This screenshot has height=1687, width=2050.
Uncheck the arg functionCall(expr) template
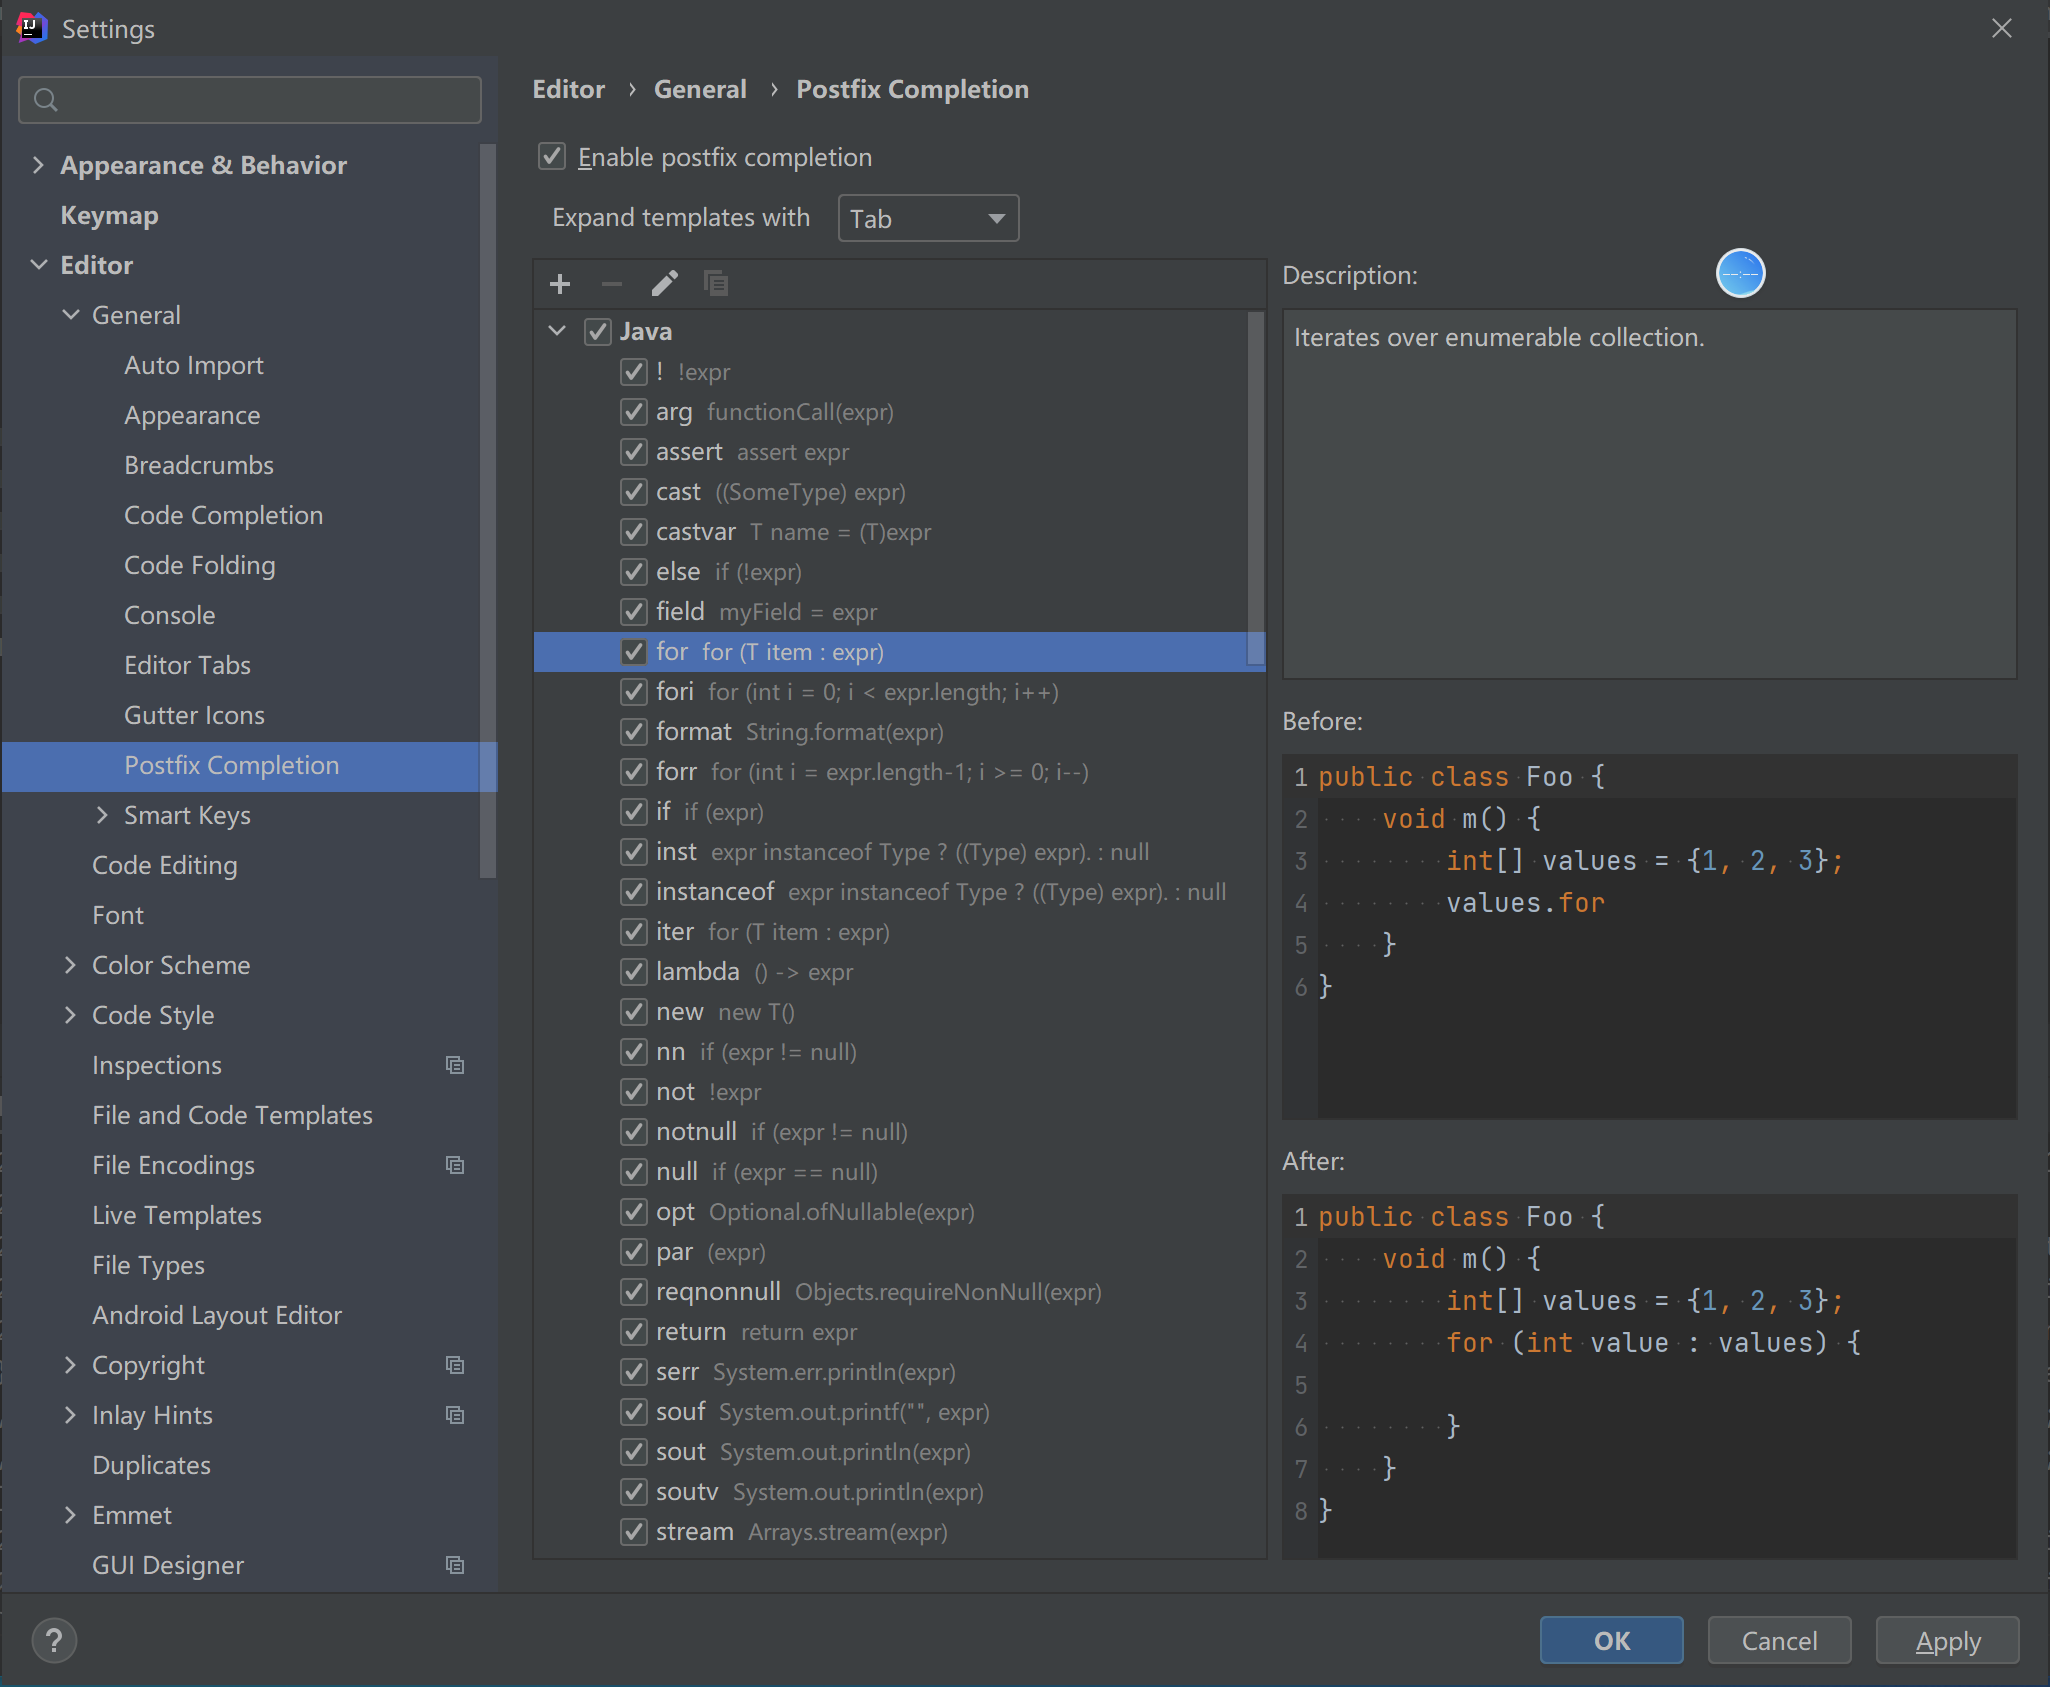(x=633, y=412)
